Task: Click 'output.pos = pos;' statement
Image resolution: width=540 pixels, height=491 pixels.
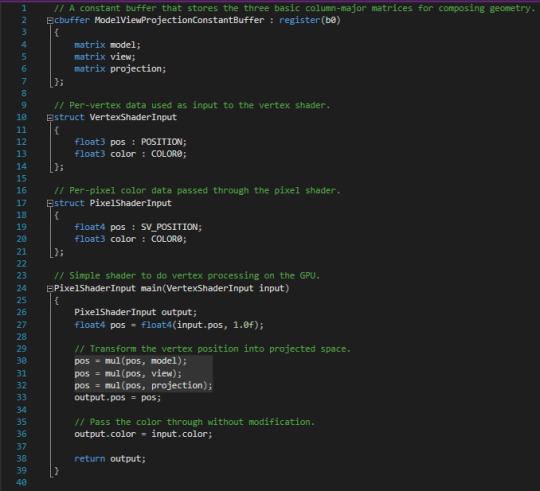Action: click(118, 397)
